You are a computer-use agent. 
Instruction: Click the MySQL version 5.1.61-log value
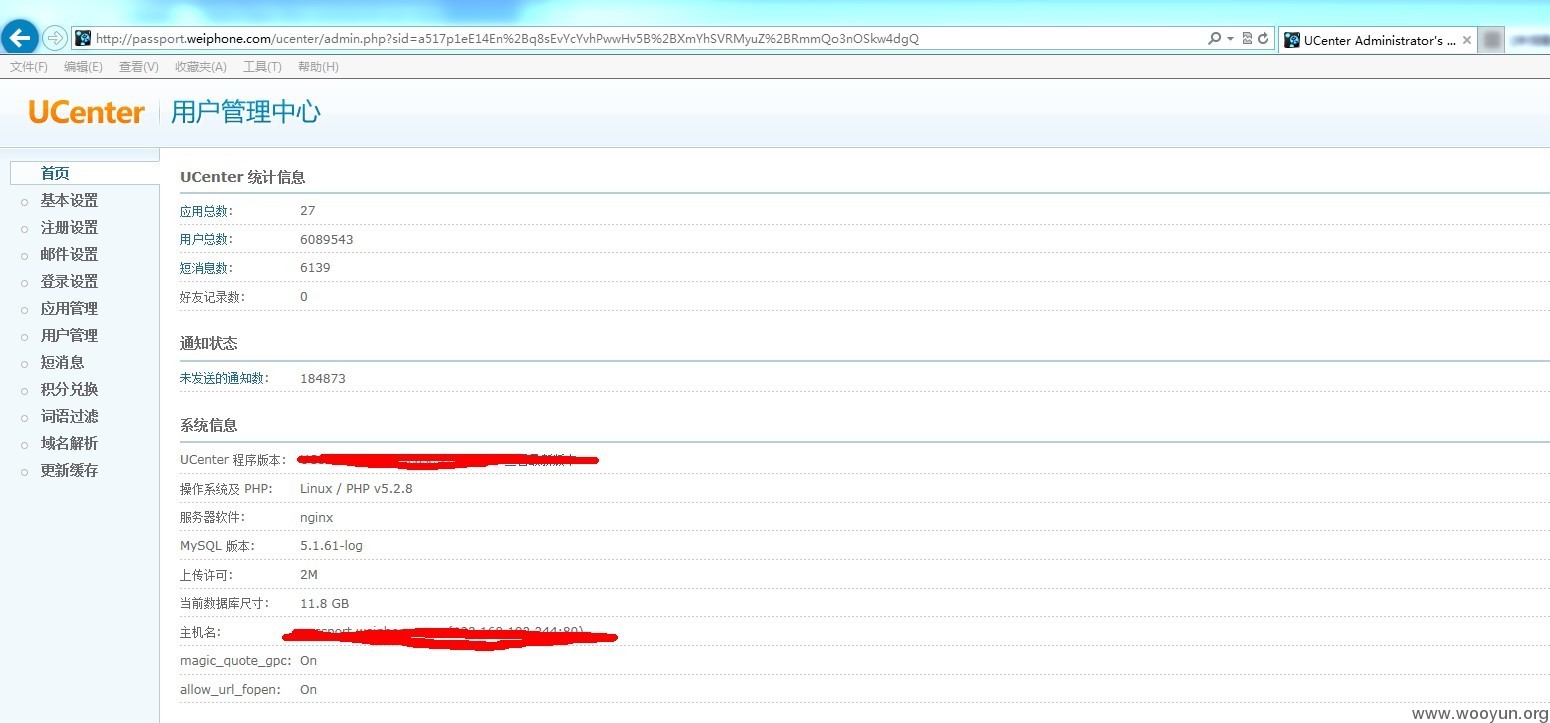coord(331,546)
